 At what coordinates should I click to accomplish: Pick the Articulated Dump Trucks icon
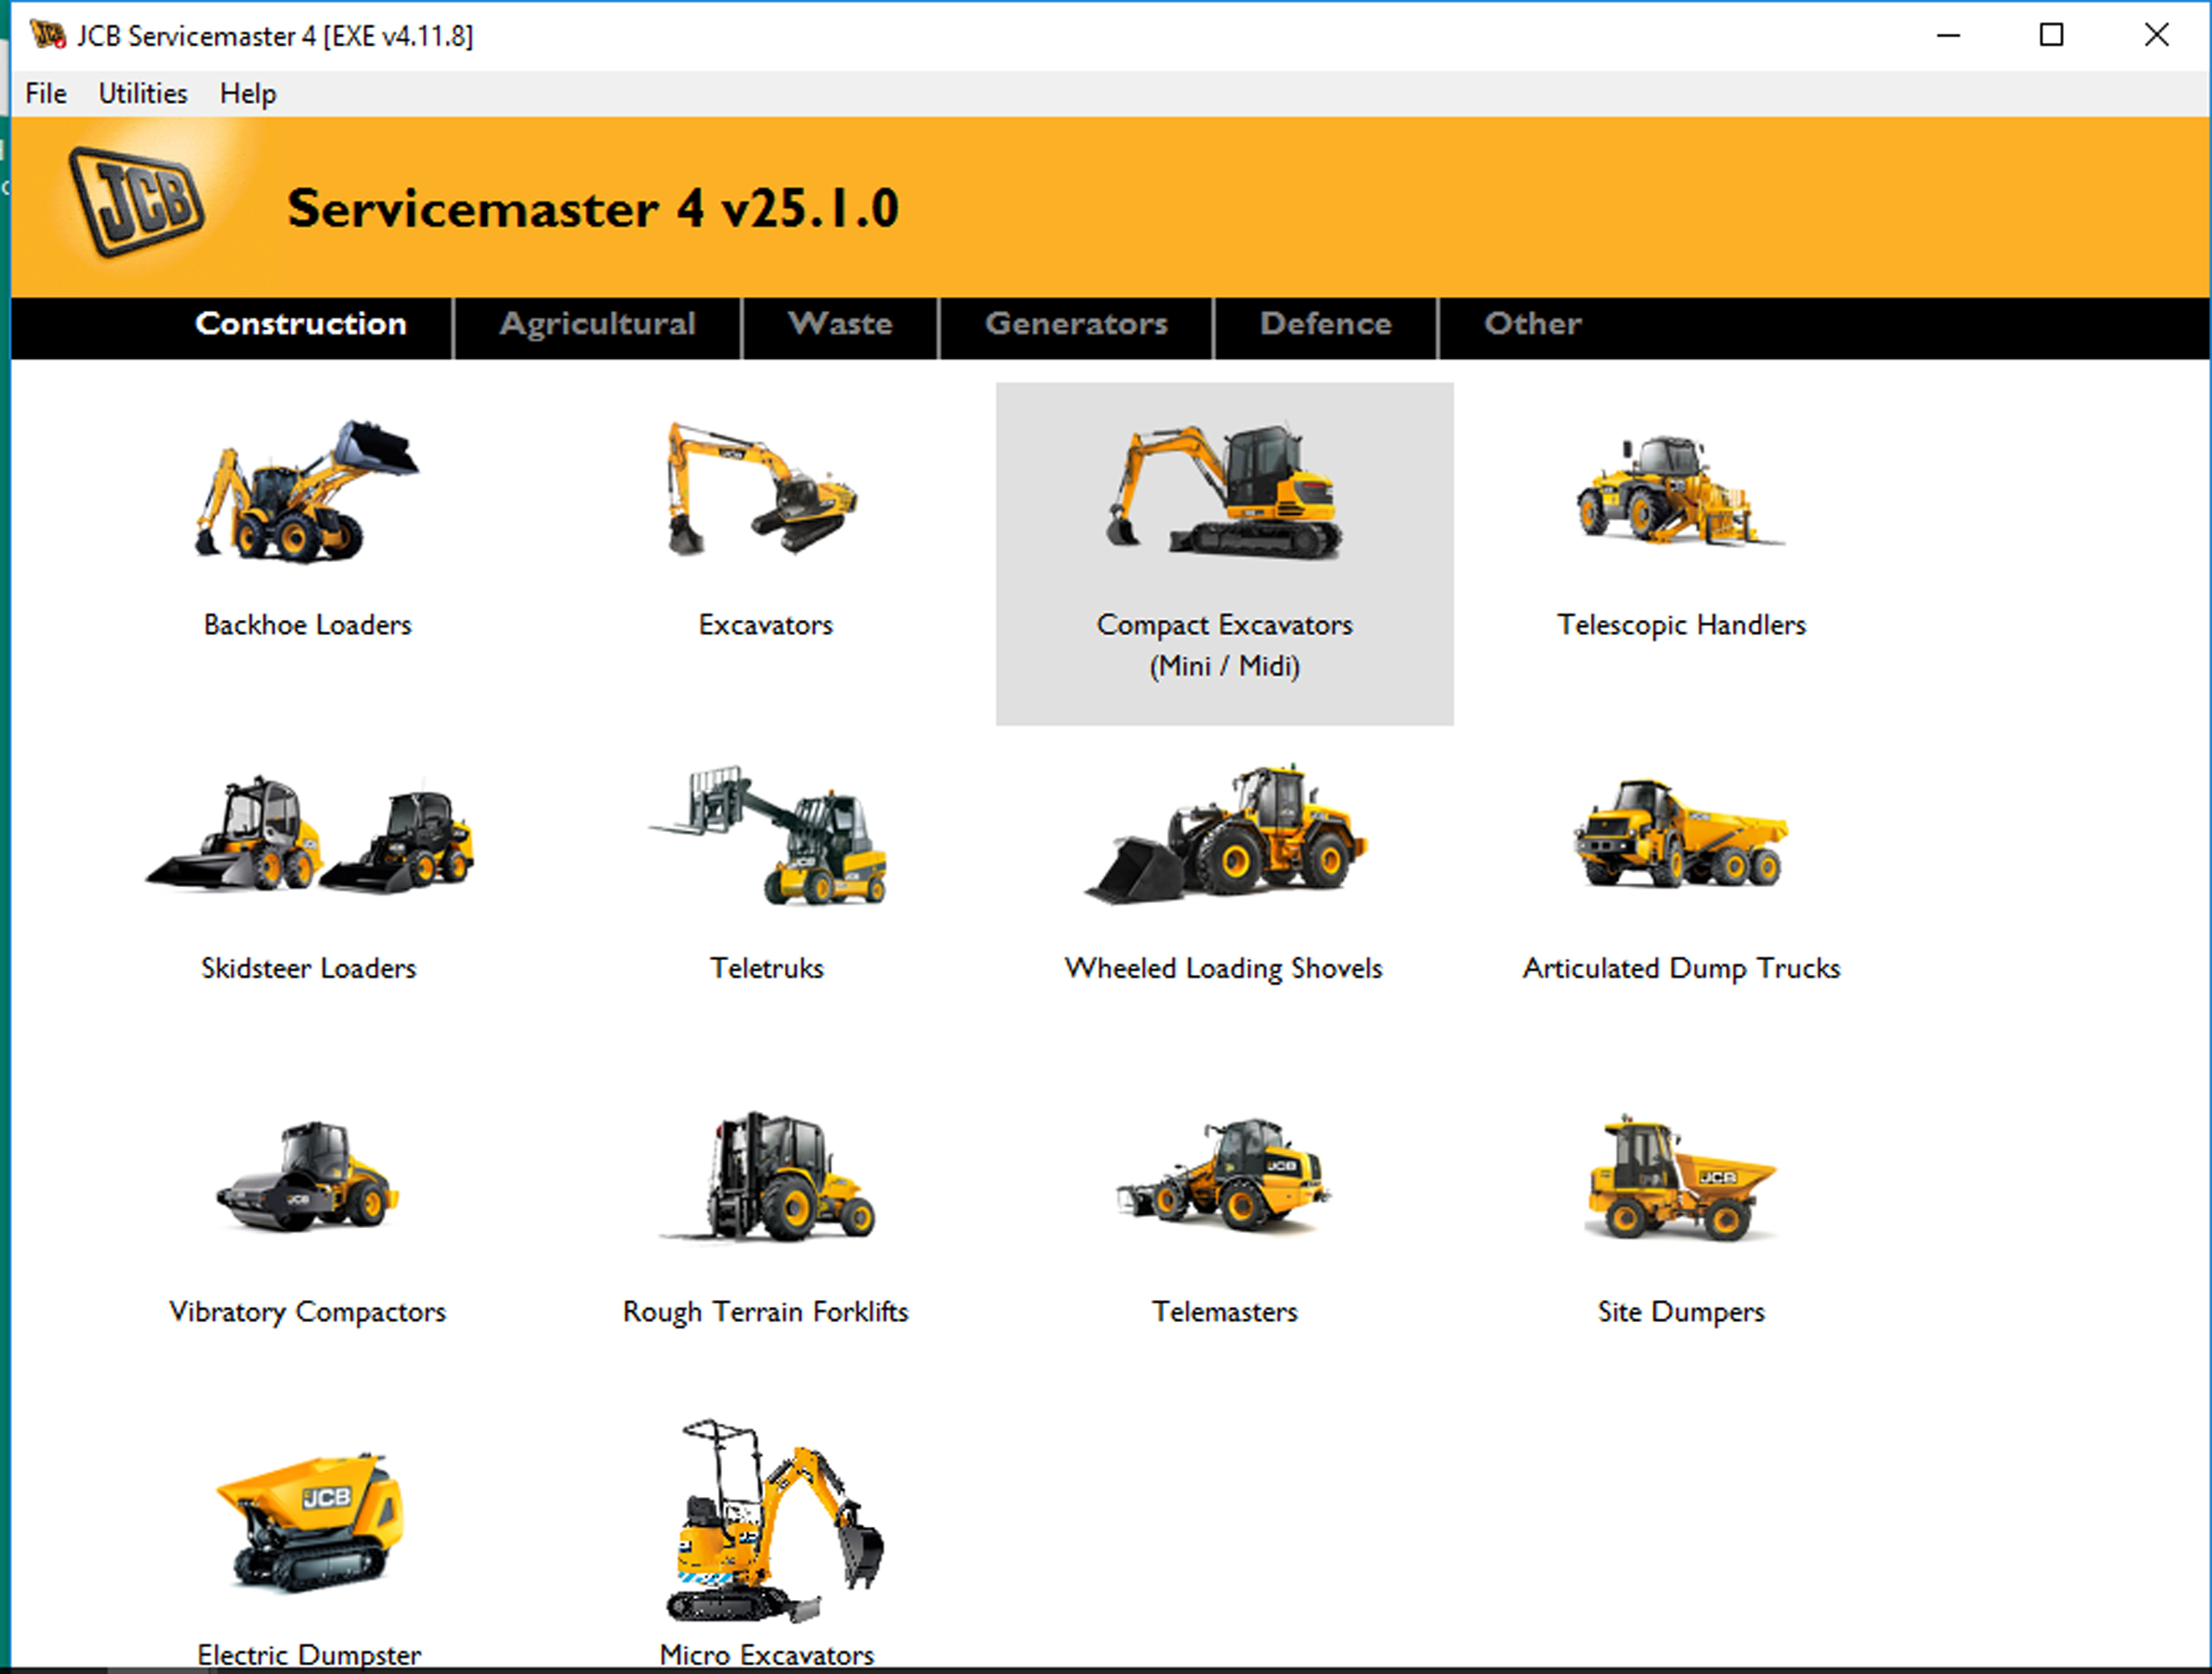pyautogui.click(x=1681, y=836)
